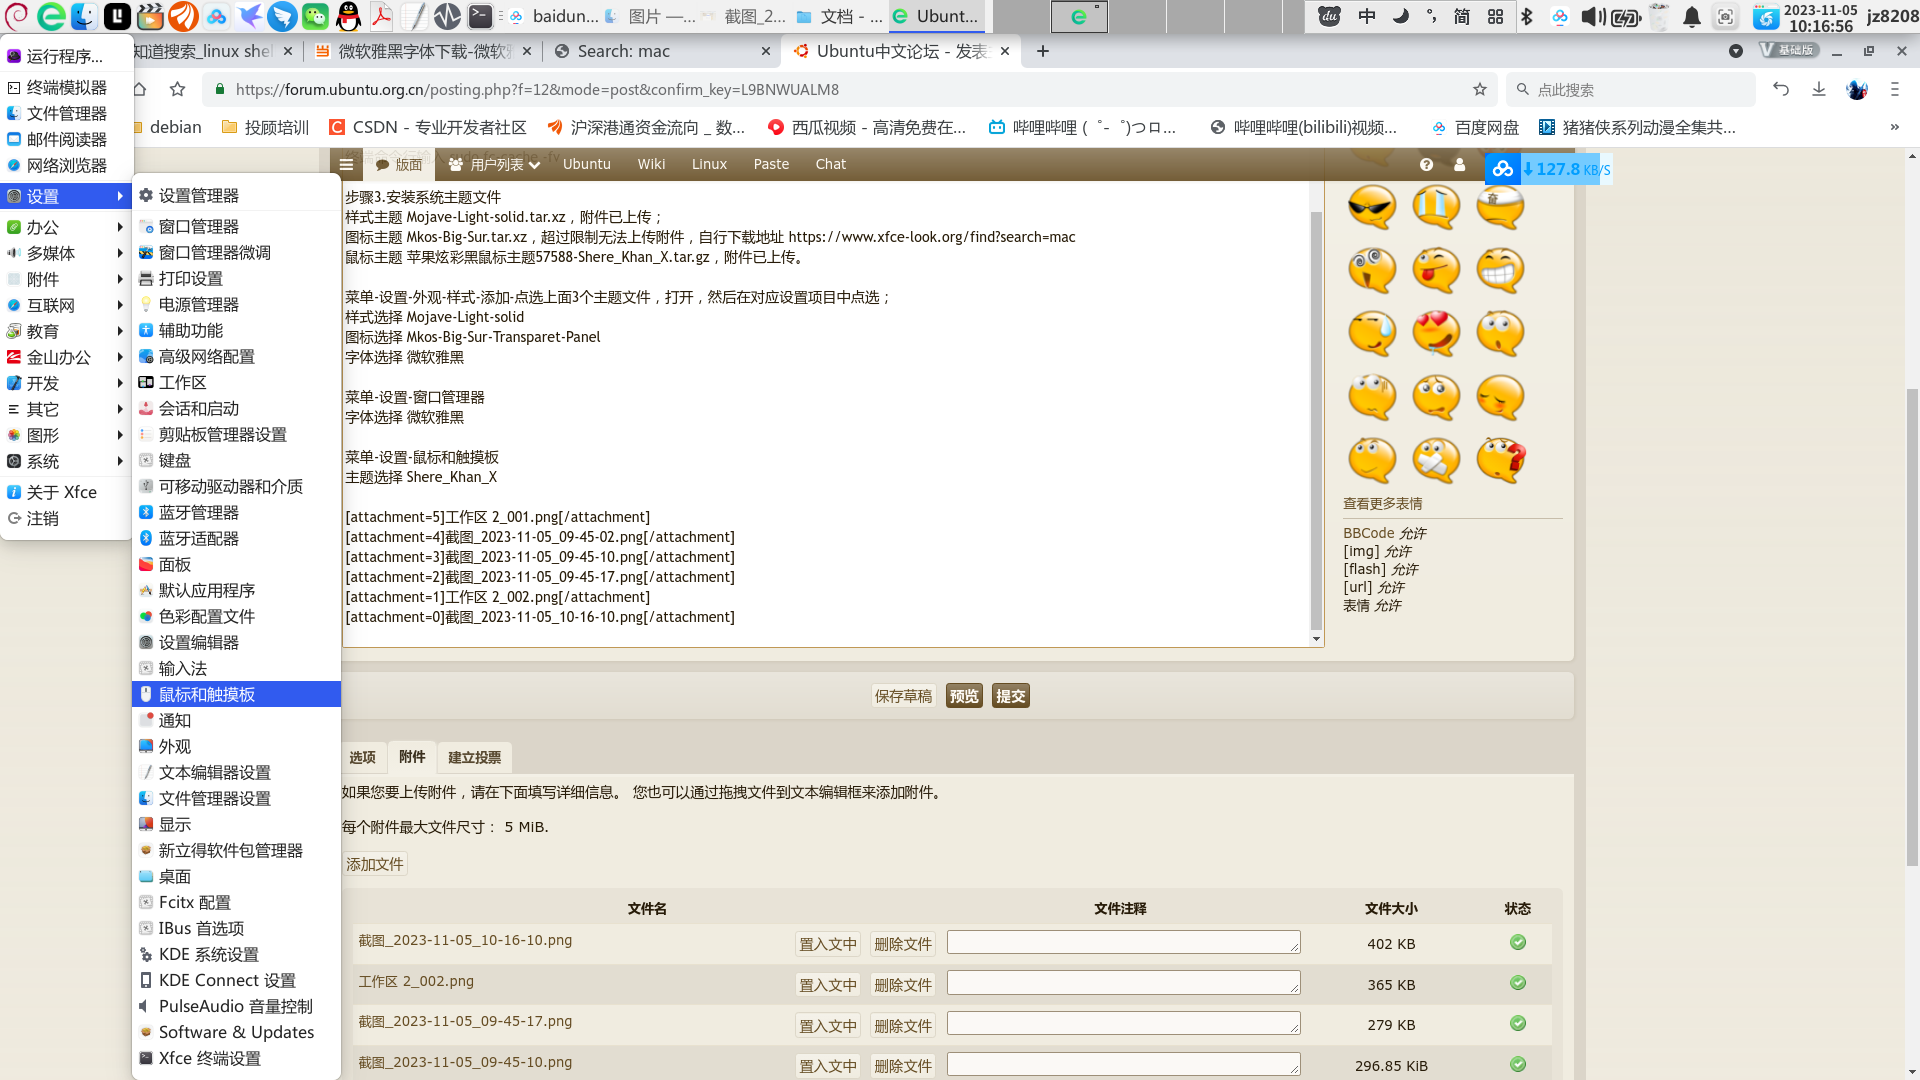
Task: Toggle simplified/traditional 简 in IME bar
Action: click(x=1462, y=16)
